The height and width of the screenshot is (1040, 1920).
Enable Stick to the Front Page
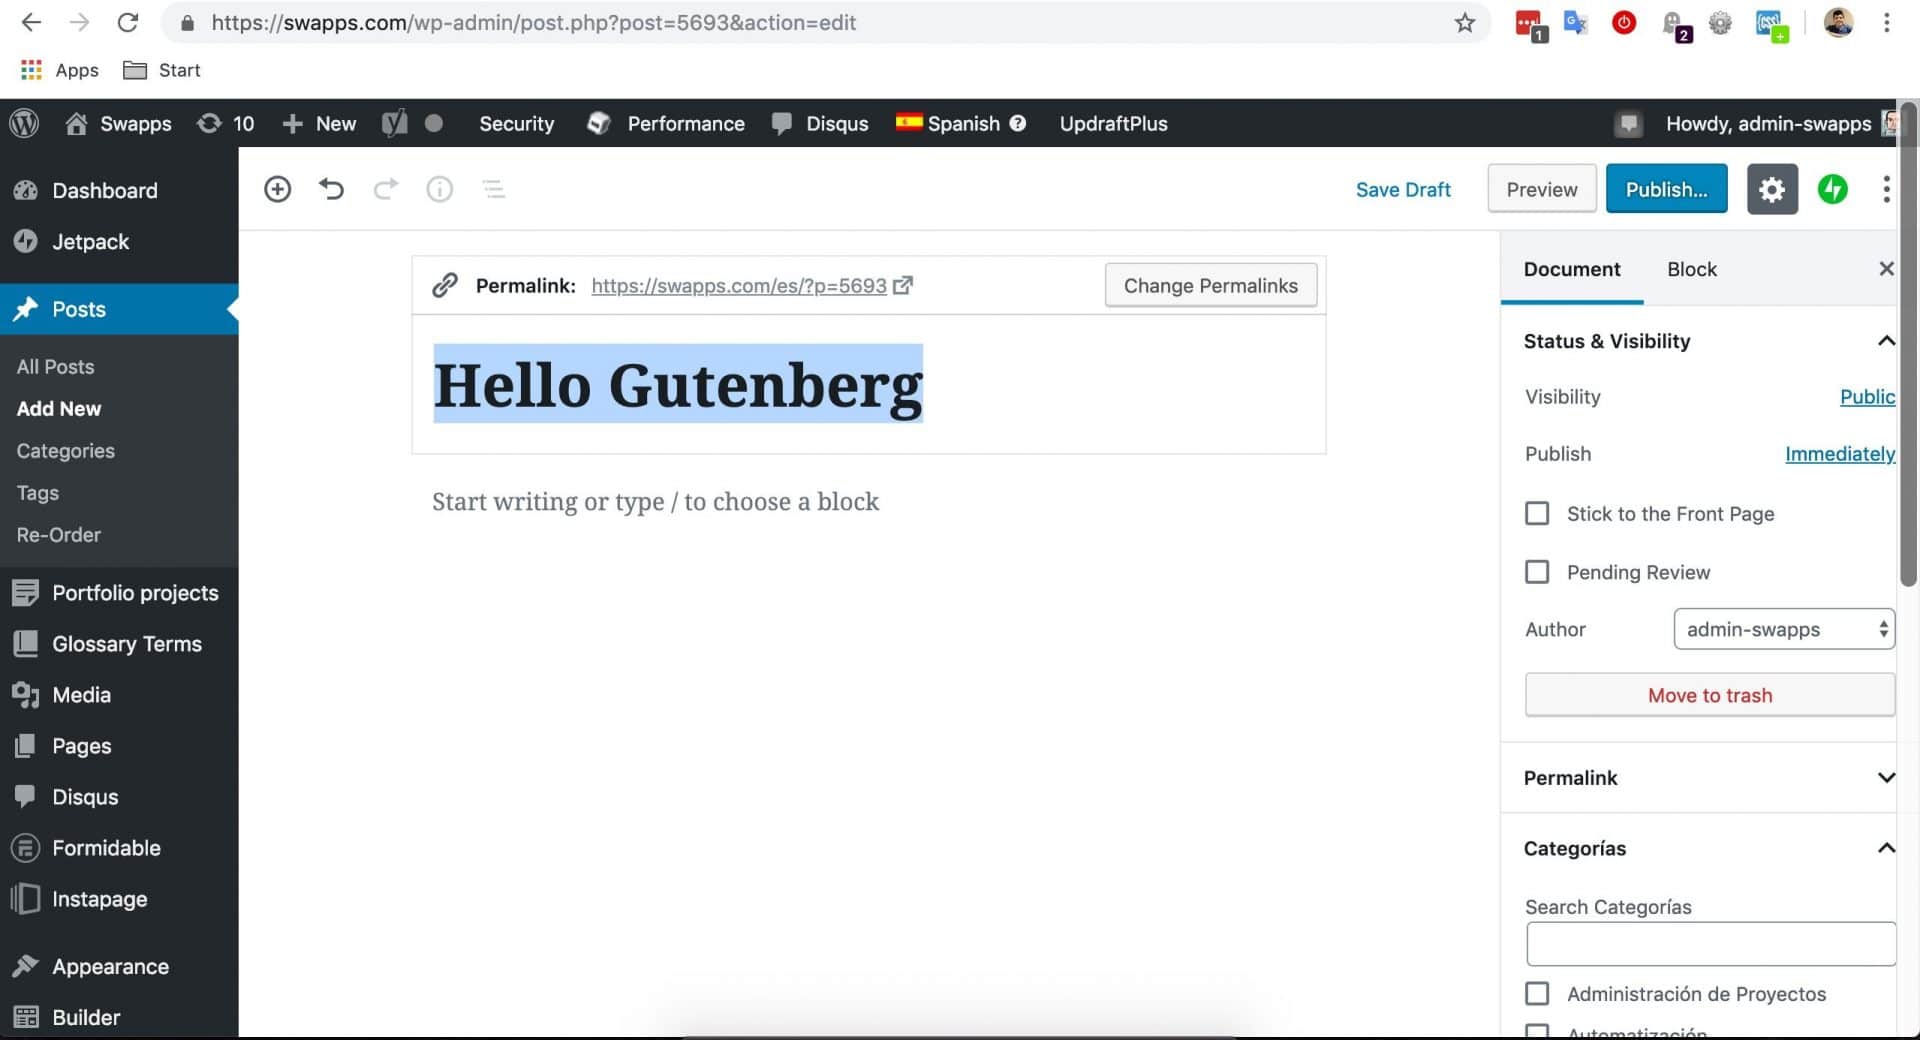[x=1537, y=514]
